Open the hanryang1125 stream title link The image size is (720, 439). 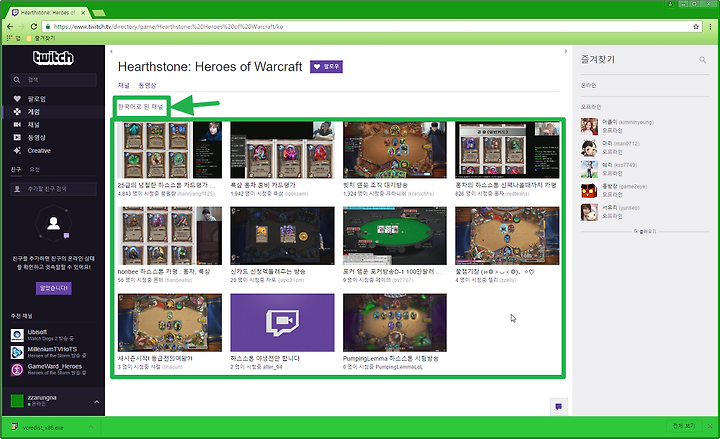pyautogui.click(x=166, y=185)
